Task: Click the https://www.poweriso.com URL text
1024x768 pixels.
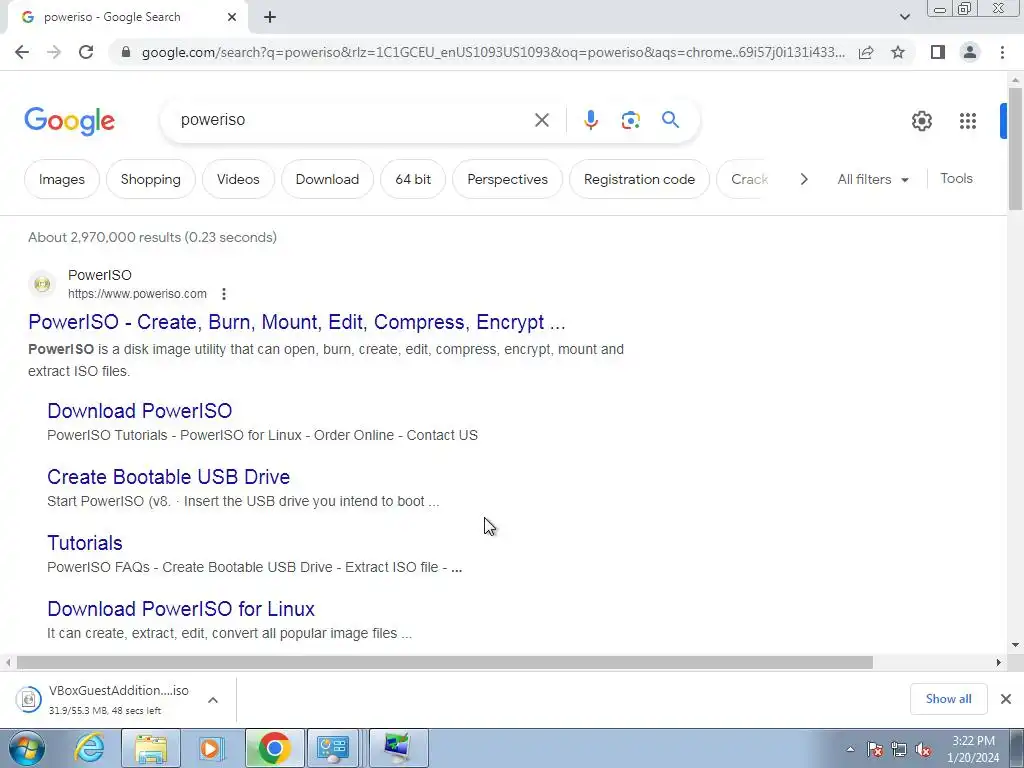Action: click(137, 294)
